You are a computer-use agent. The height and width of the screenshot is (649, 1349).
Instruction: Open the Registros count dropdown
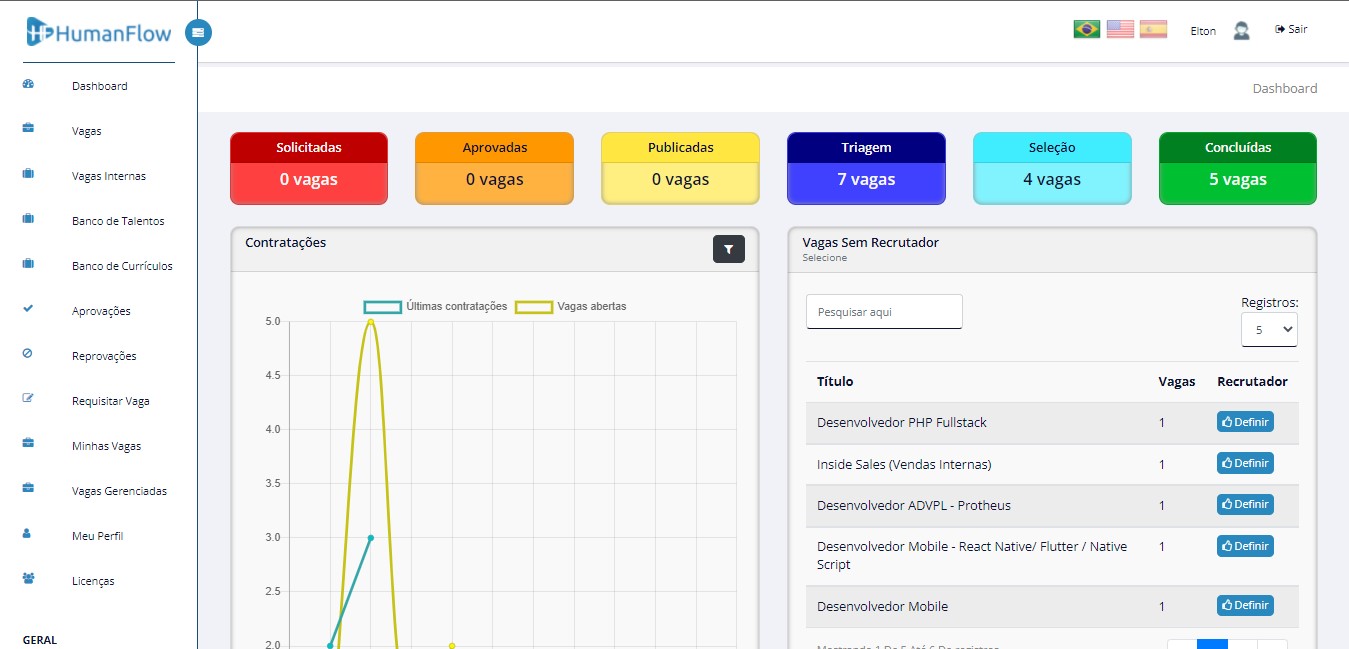click(1268, 329)
